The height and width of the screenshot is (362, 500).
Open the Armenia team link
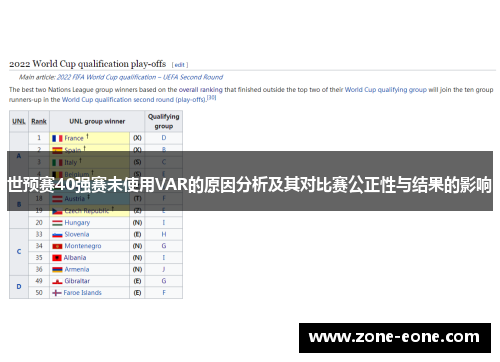pos(77,269)
